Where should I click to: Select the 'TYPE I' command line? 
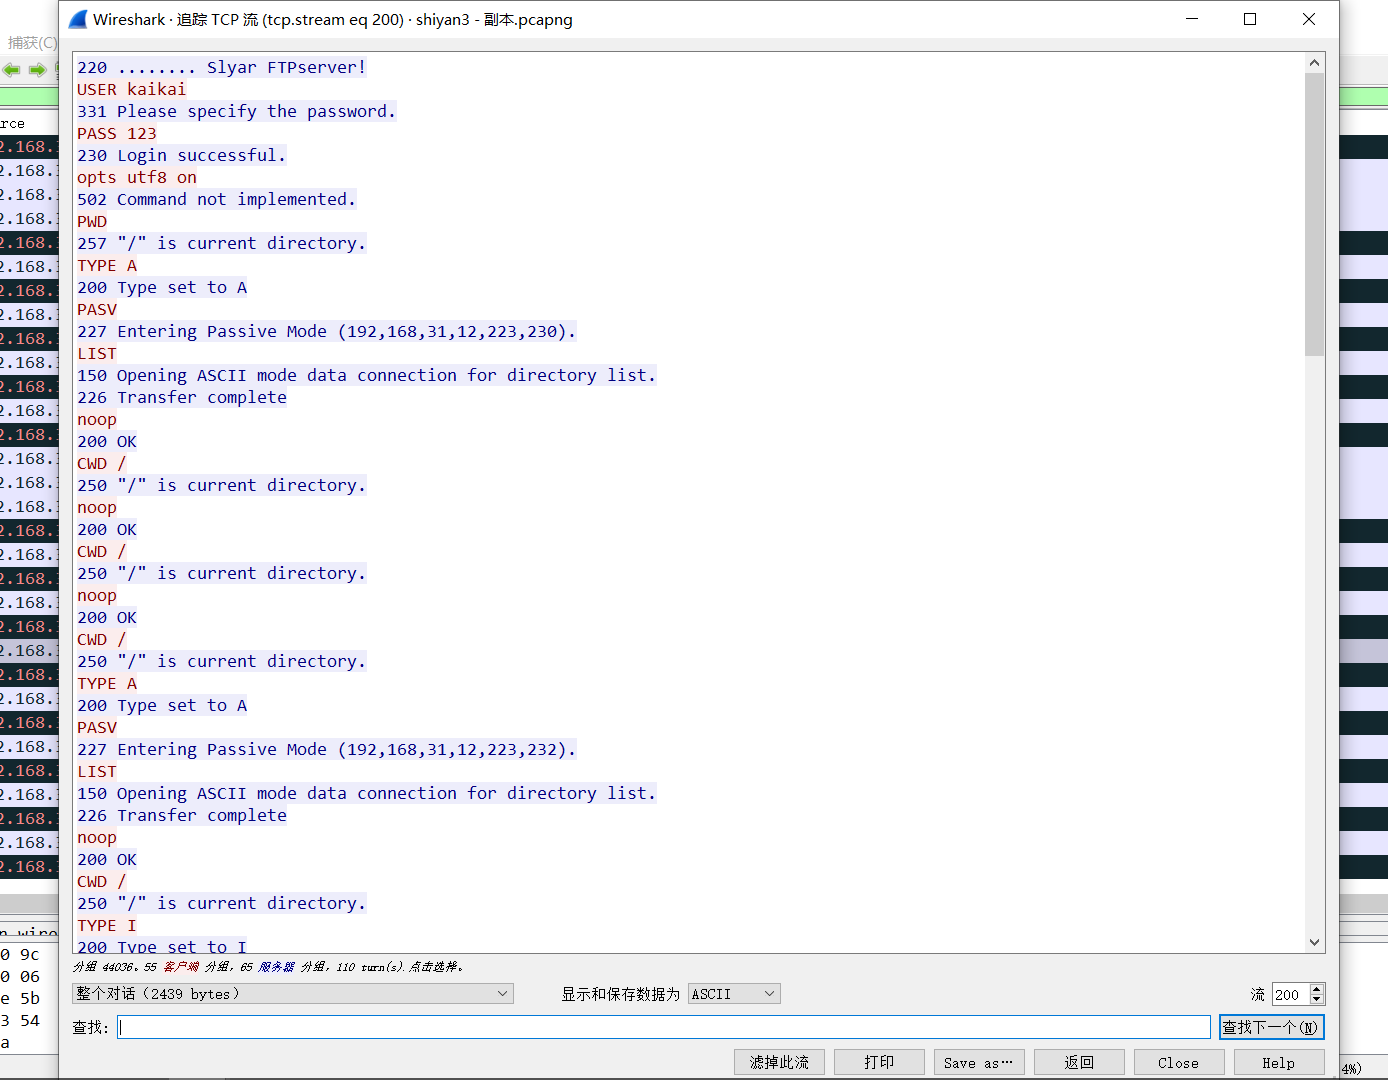coord(107,925)
